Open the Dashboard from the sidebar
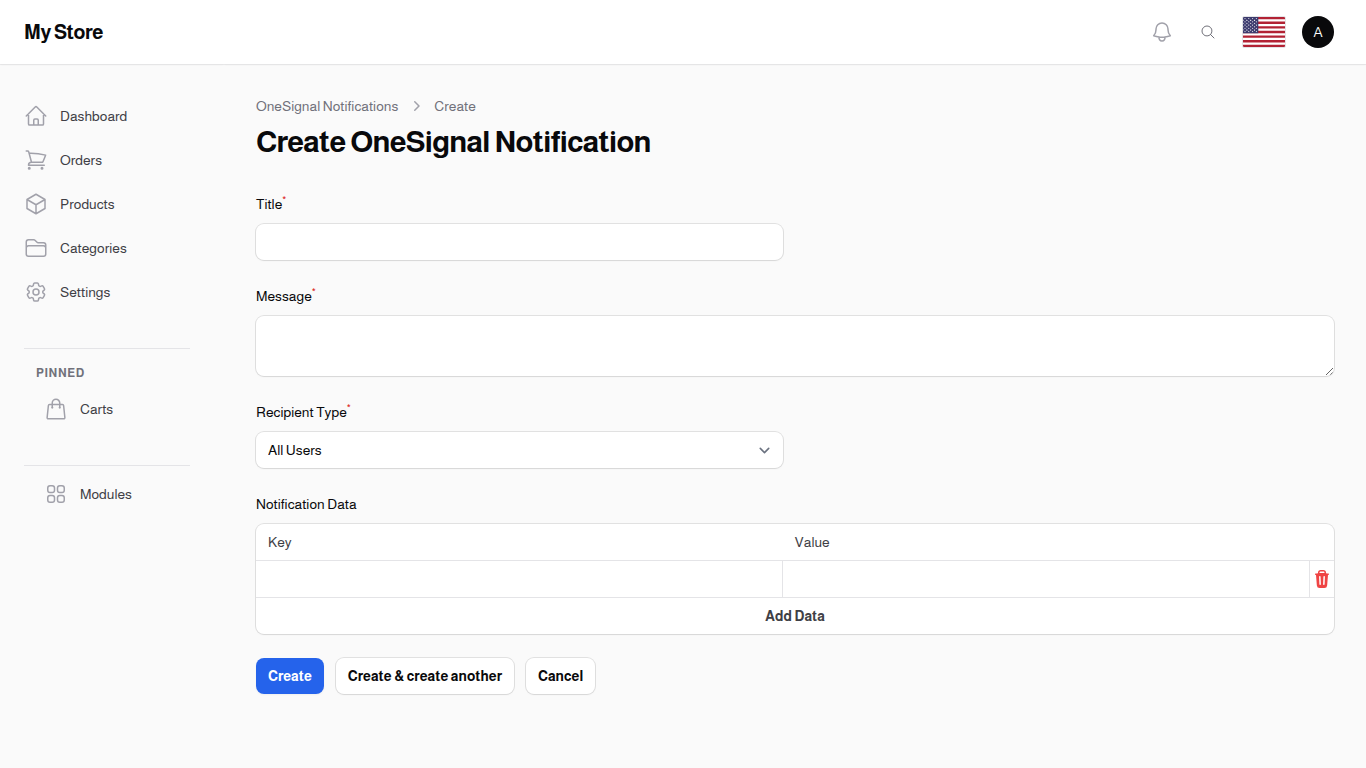The height and width of the screenshot is (768, 1366). (93, 116)
